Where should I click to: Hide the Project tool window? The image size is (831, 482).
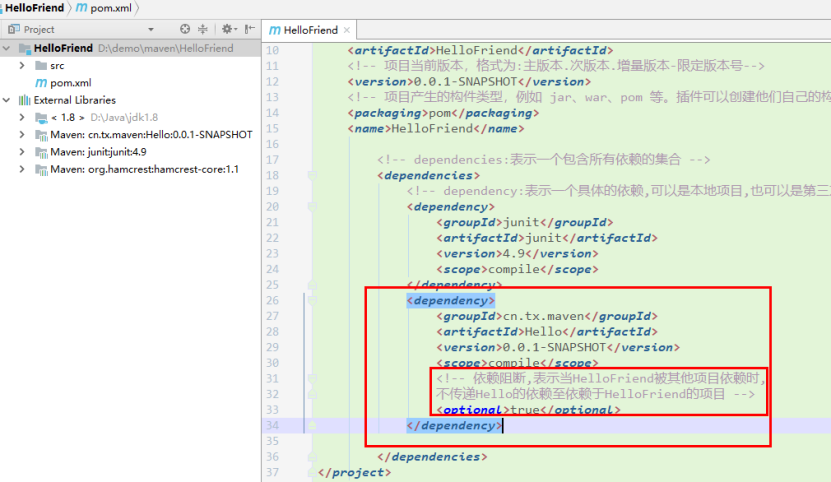click(x=247, y=30)
